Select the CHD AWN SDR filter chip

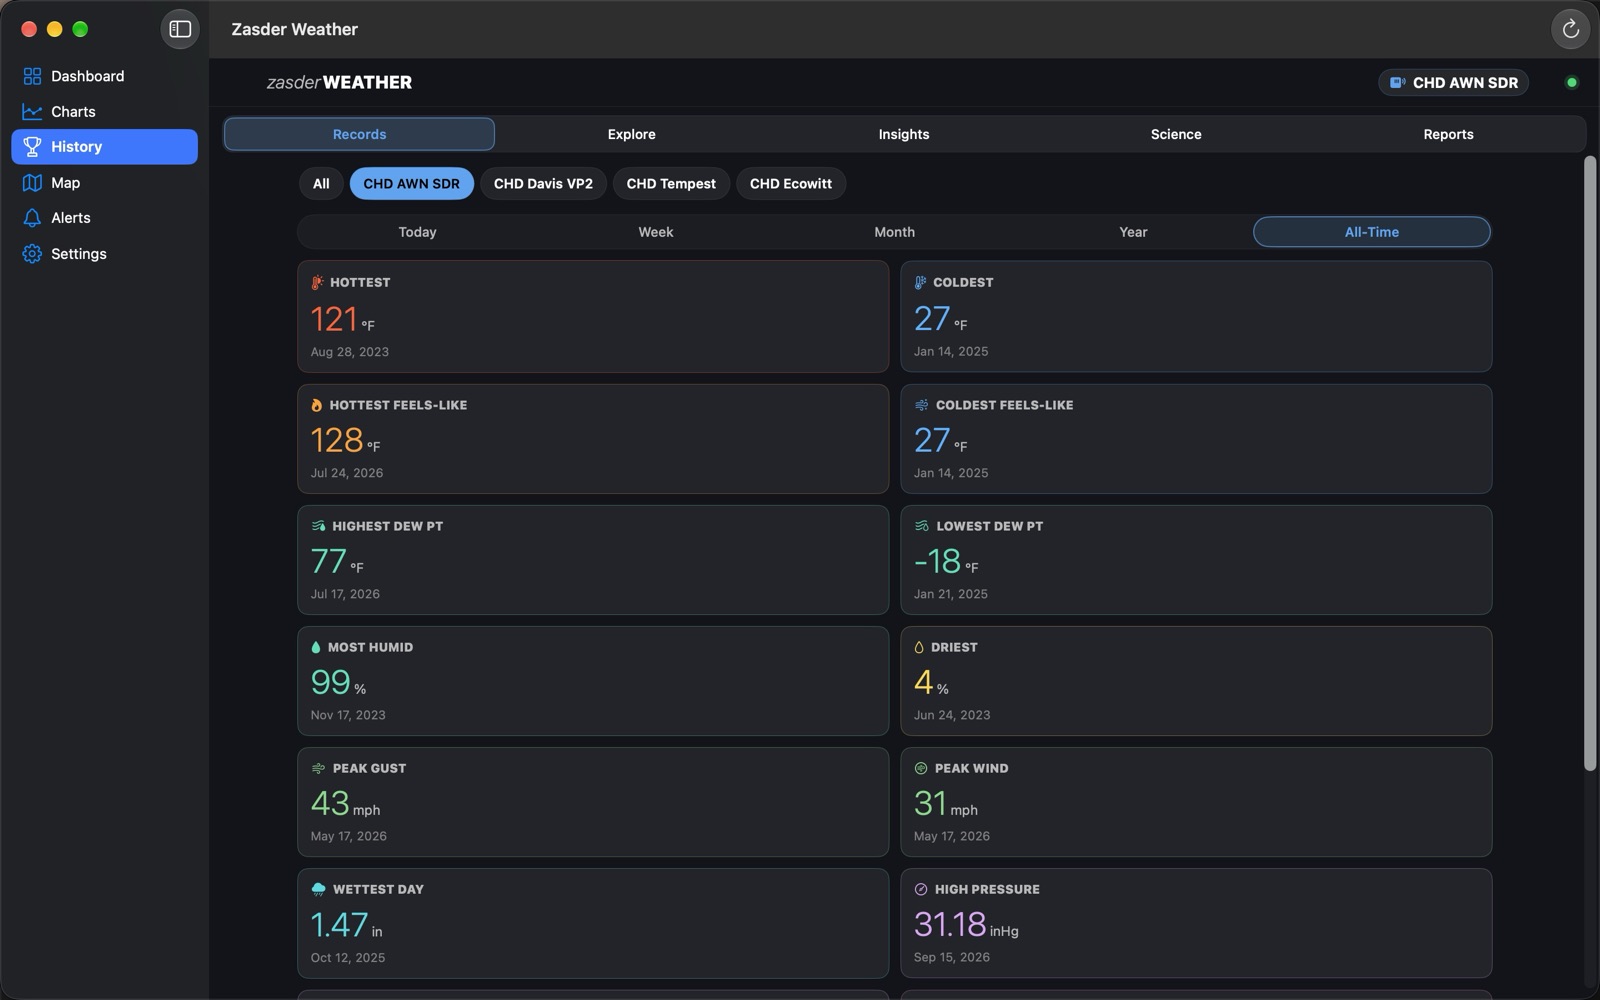point(412,184)
